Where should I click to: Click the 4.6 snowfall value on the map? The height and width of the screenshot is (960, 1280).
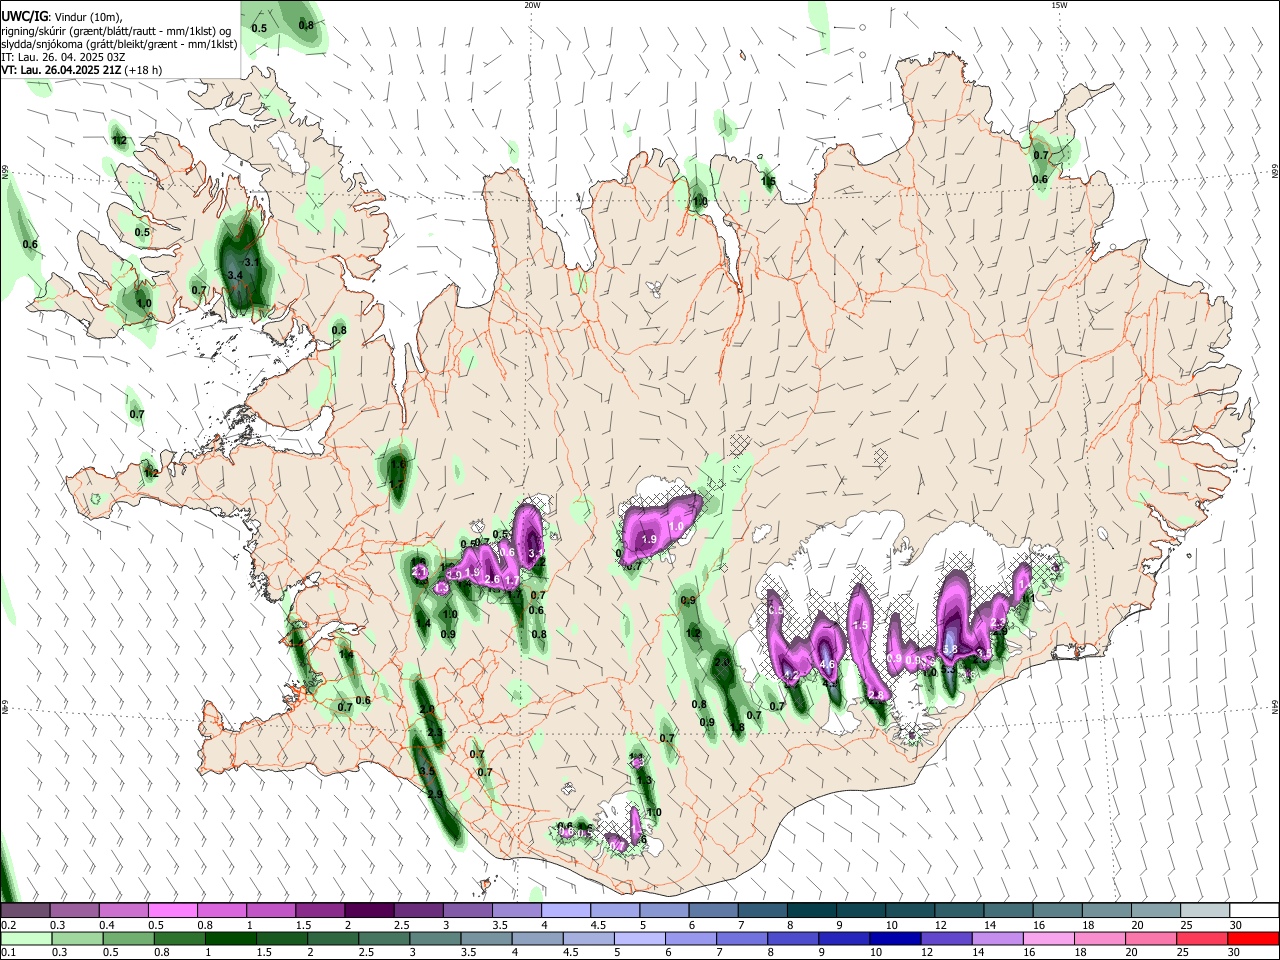pyautogui.click(x=827, y=665)
